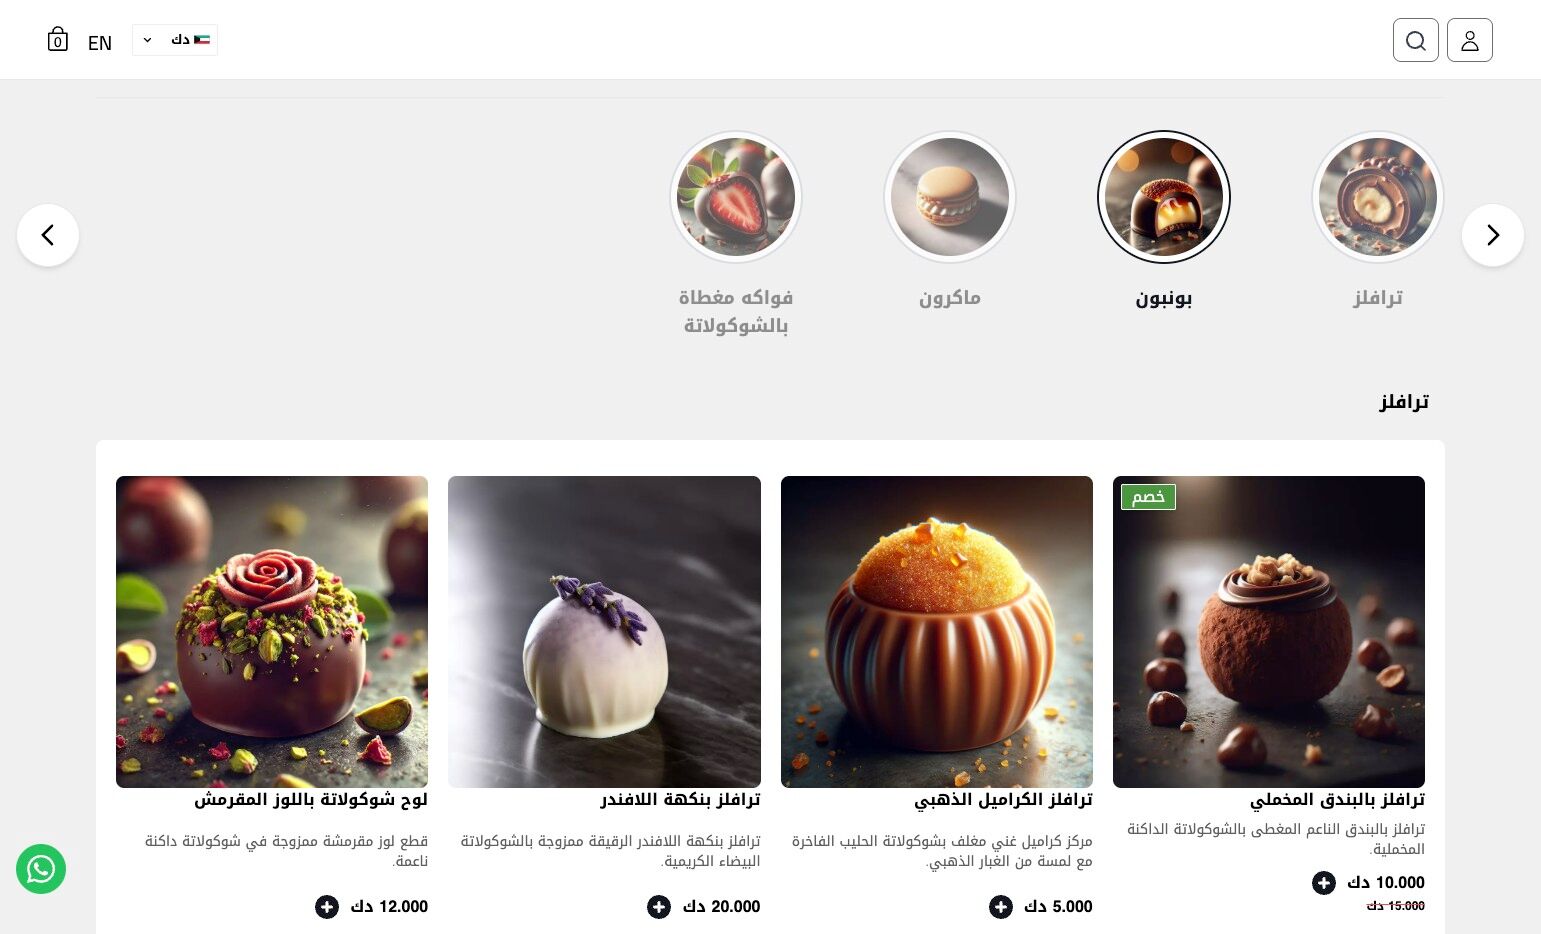Go to previous categories with left arrow

48,235
